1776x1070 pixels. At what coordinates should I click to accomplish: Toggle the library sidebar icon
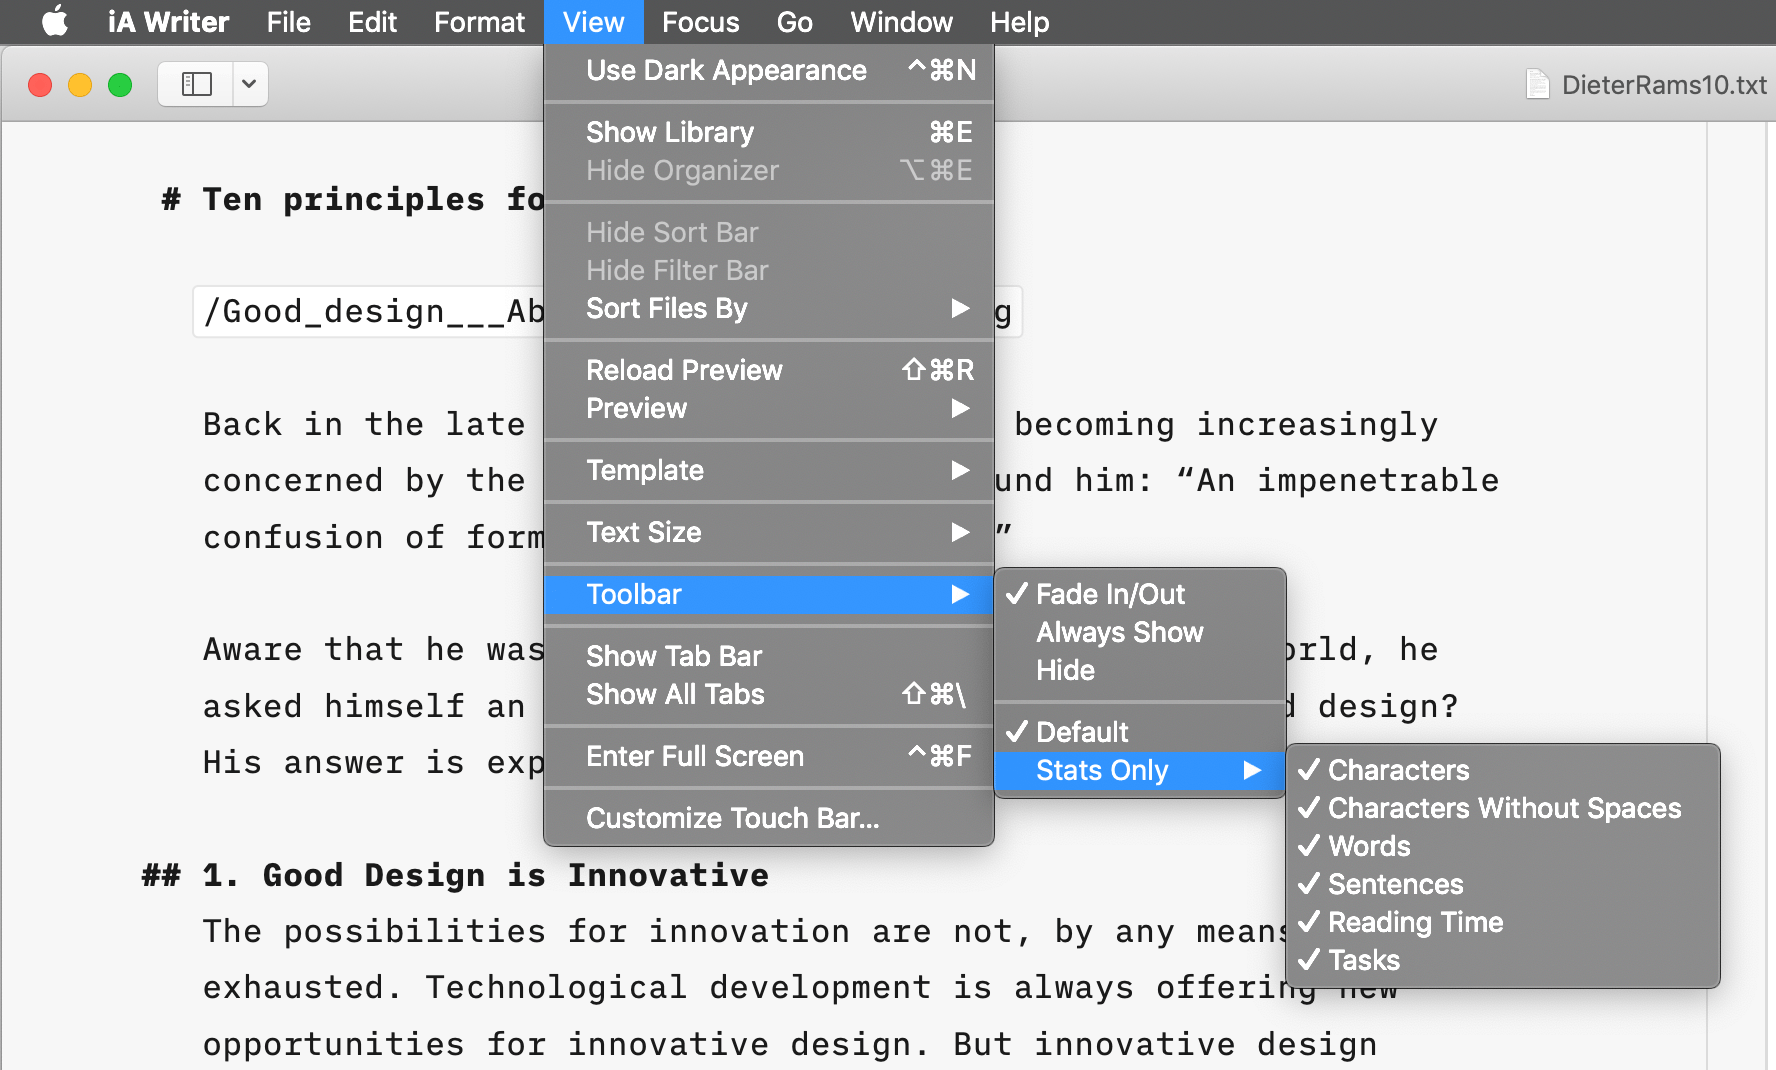click(196, 84)
